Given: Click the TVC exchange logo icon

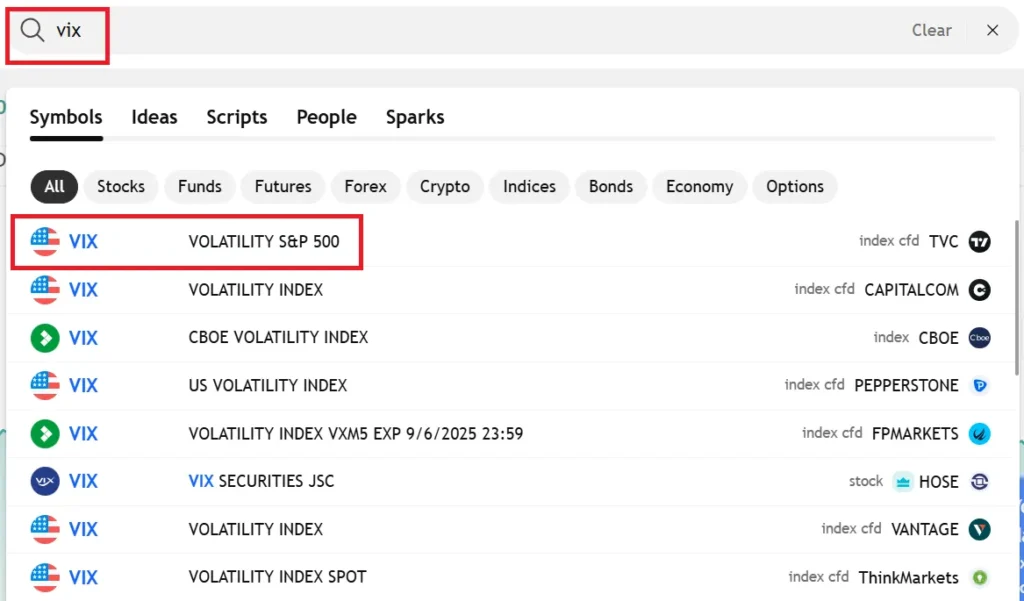Looking at the screenshot, I should tap(979, 242).
